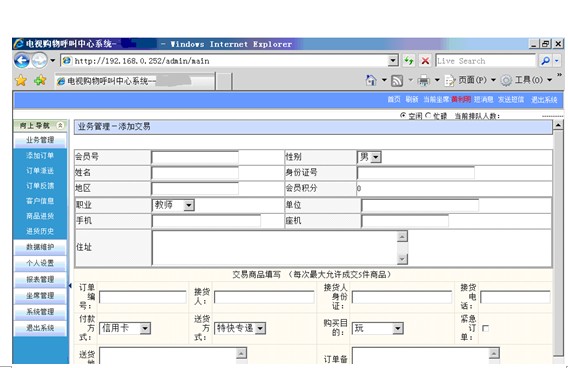Click 进货历史 in the sidebar

tap(40, 231)
